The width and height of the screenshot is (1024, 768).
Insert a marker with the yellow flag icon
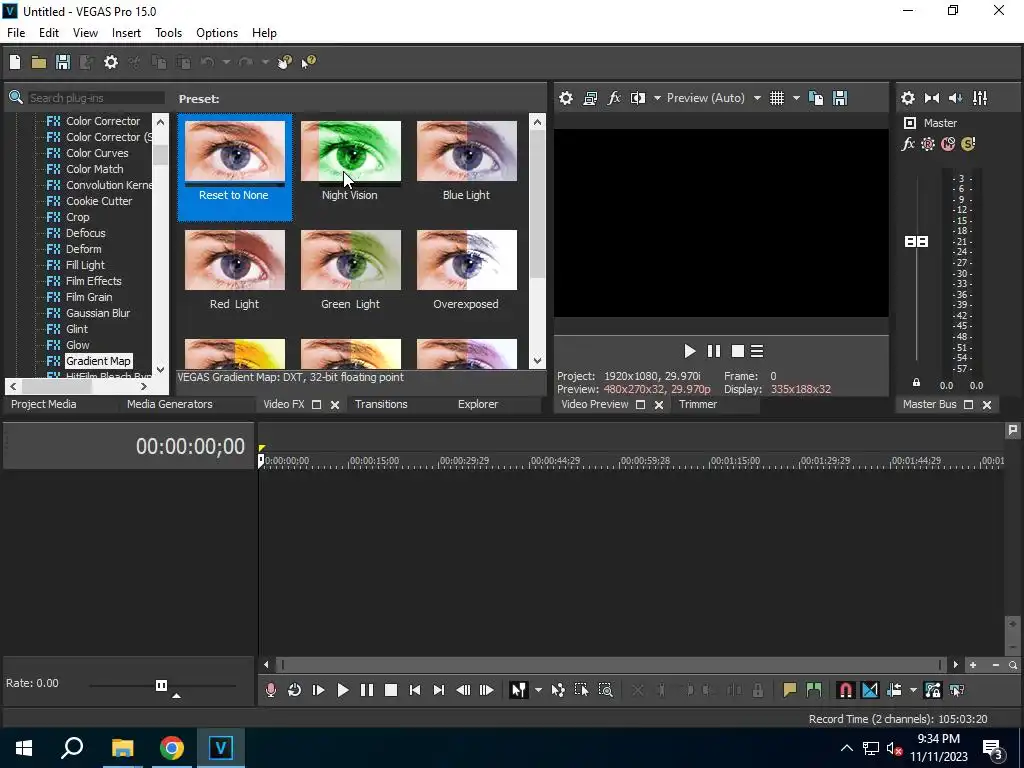tap(790, 690)
